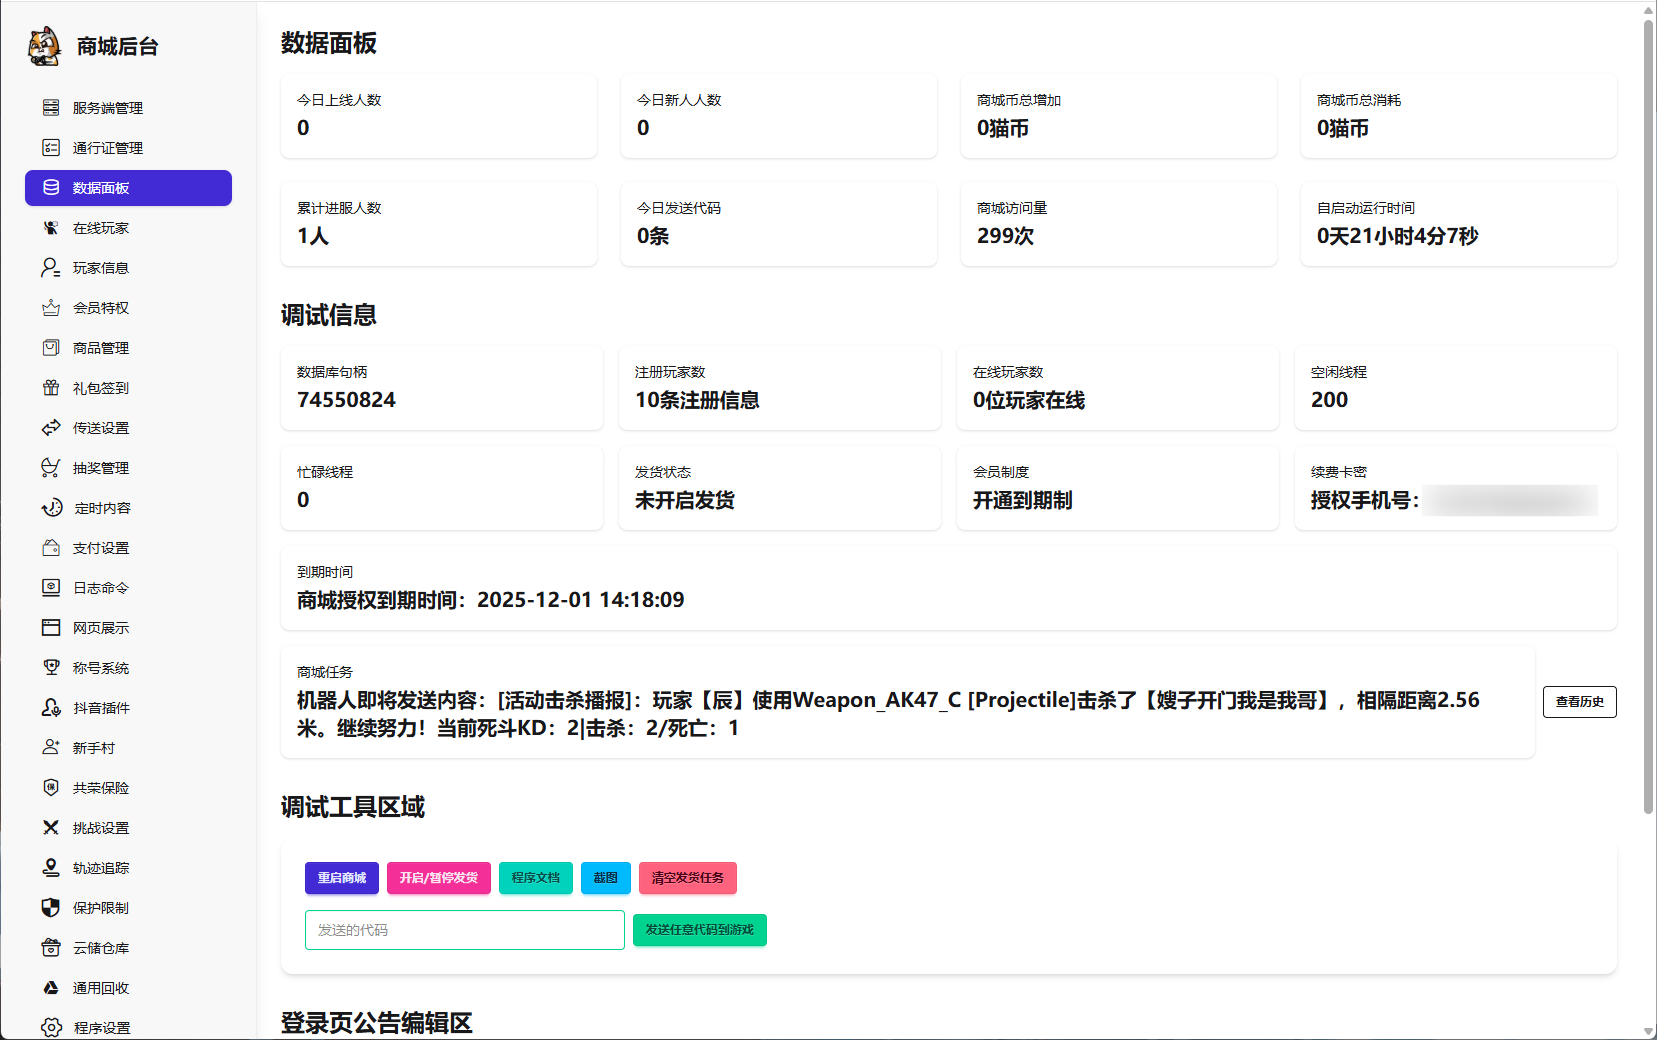This screenshot has width=1657, height=1040.
Task: Click the 支付设置 wallet icon
Action: click(51, 548)
